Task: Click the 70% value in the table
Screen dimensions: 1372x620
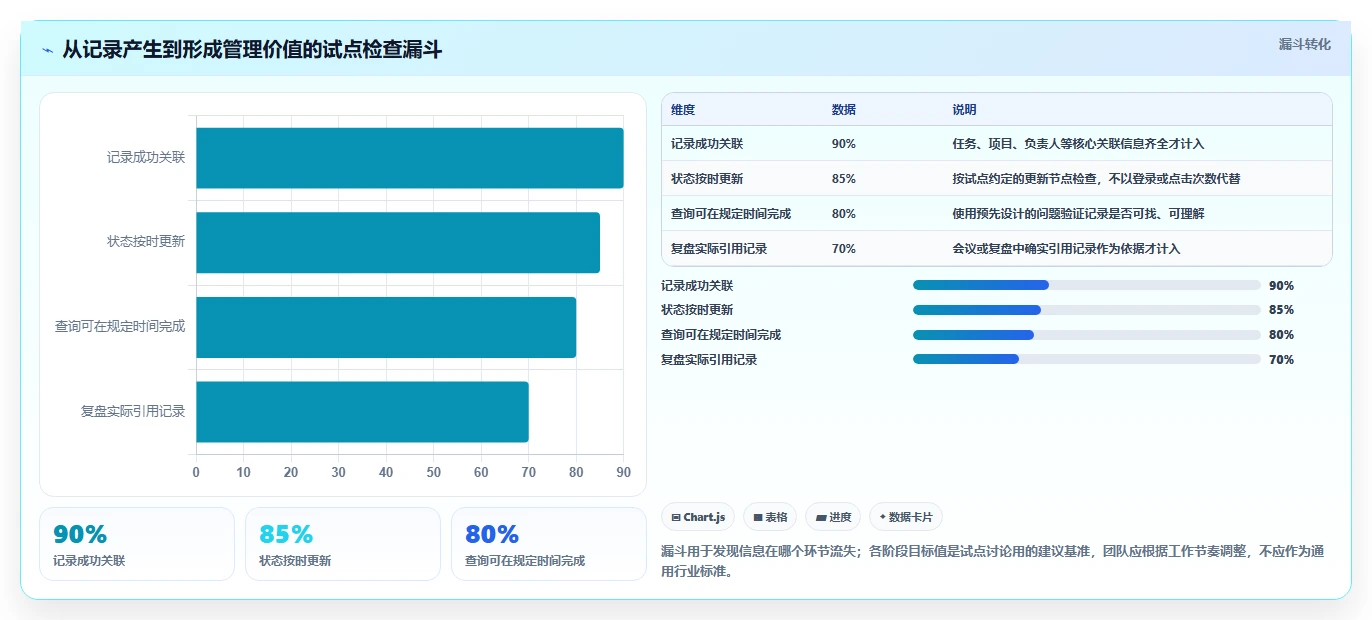Action: 844,249
